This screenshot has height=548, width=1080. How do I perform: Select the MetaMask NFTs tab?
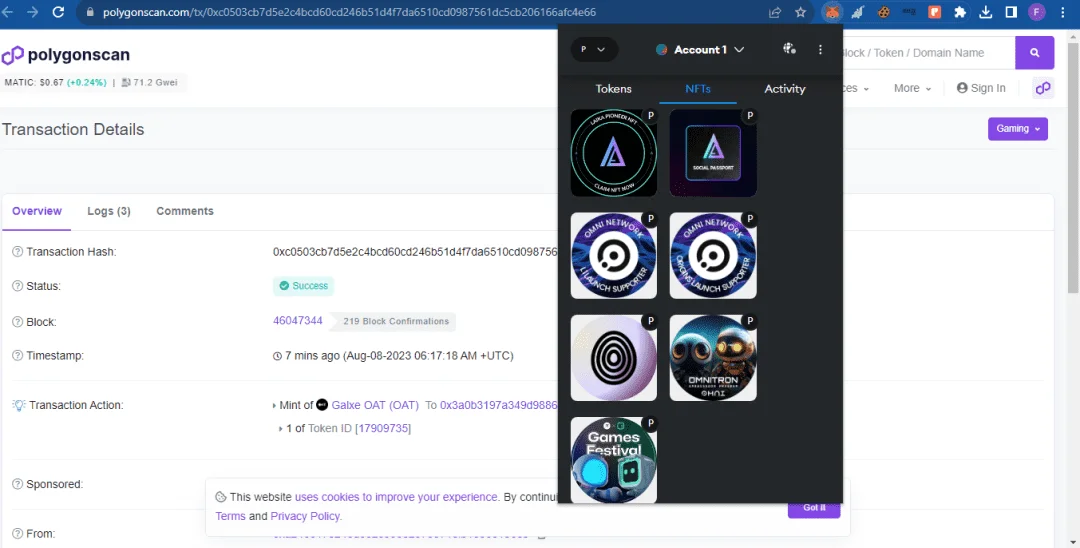point(698,89)
